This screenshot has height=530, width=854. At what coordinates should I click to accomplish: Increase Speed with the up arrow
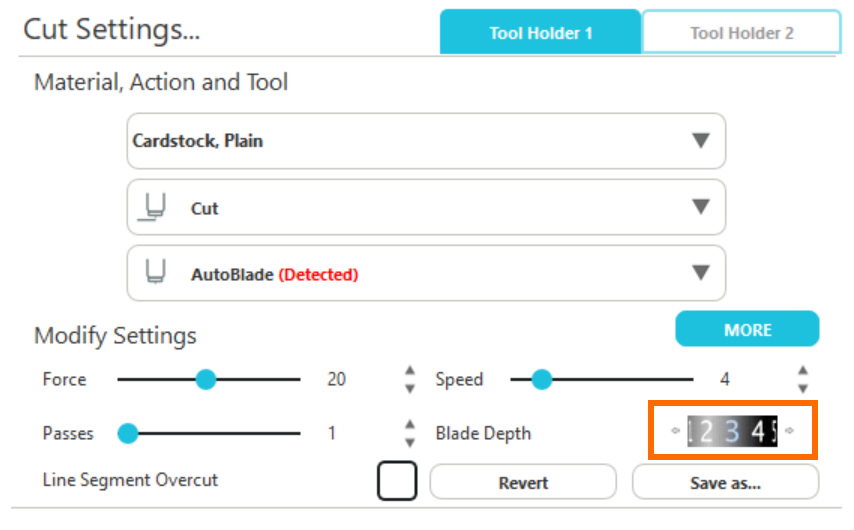pos(802,371)
